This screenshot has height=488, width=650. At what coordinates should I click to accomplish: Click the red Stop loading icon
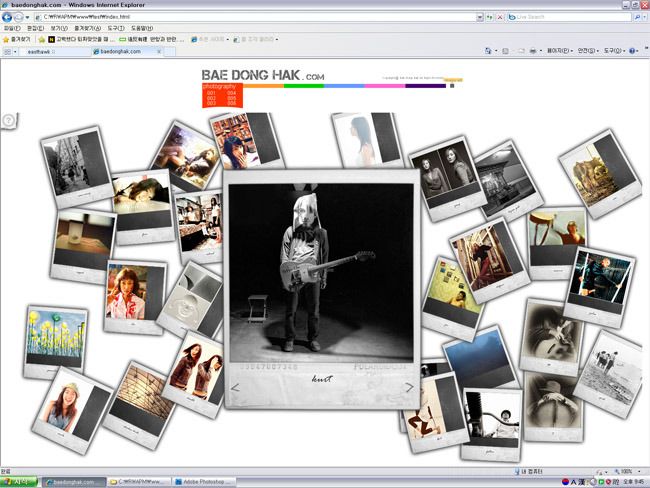500,17
